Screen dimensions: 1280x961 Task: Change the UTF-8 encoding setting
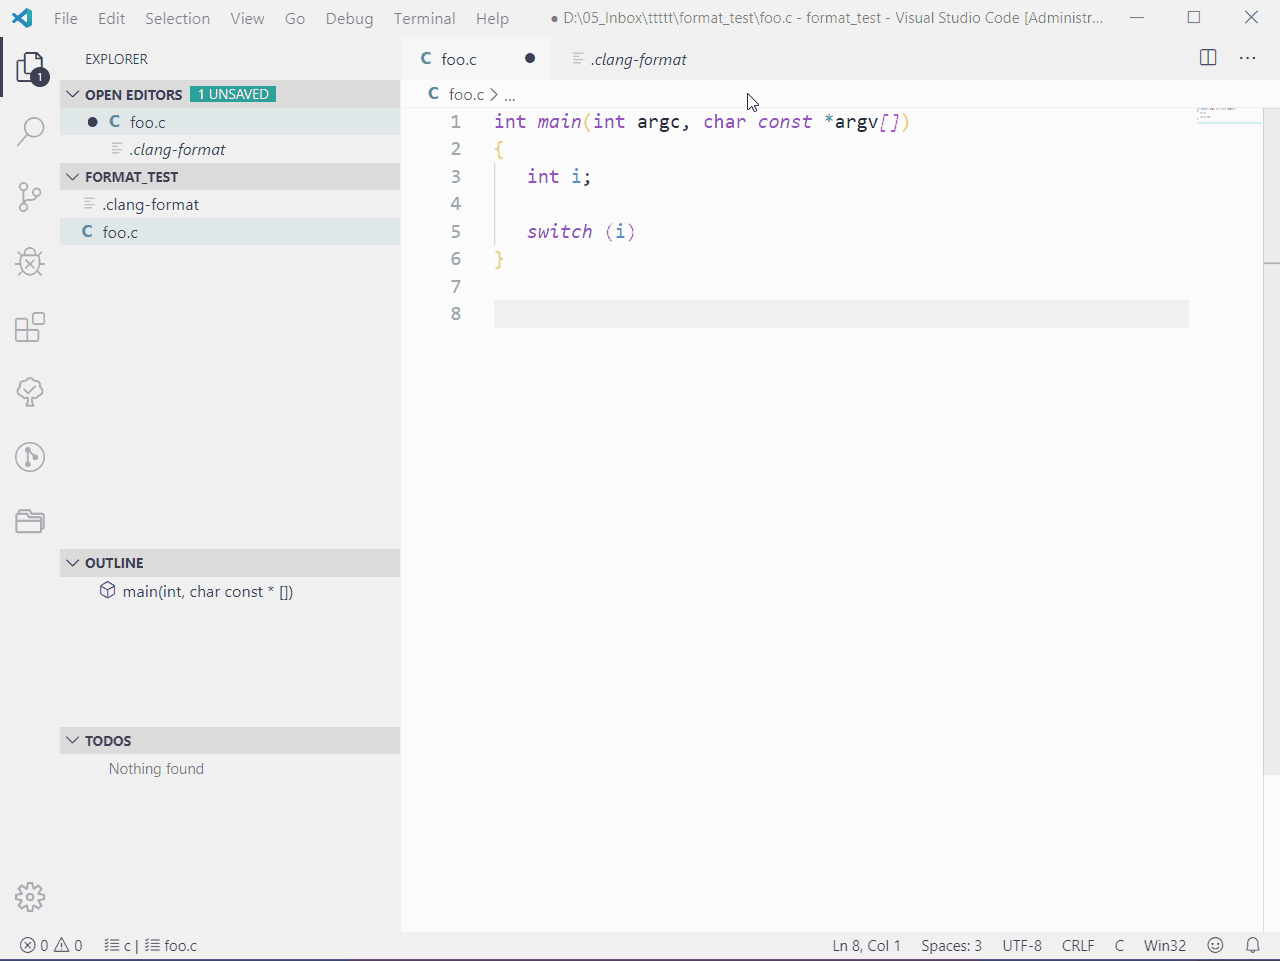coord(1022,944)
